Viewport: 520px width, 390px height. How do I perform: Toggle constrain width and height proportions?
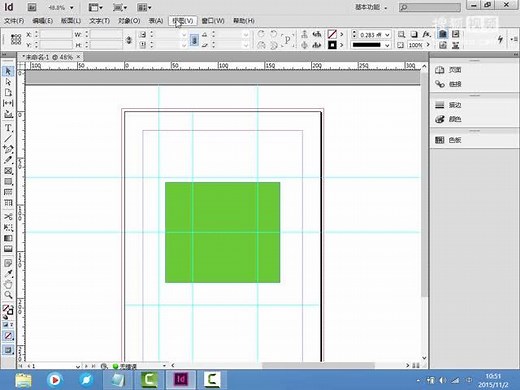pyautogui.click(x=129, y=40)
